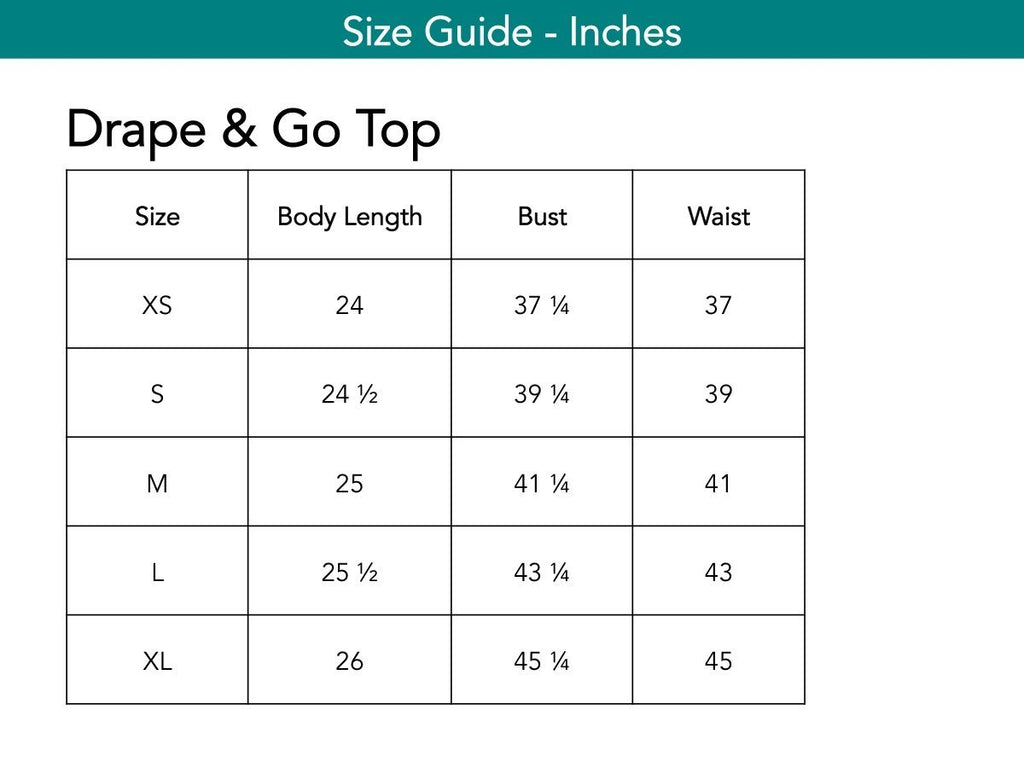Click body length value 25 ½

tap(349, 572)
